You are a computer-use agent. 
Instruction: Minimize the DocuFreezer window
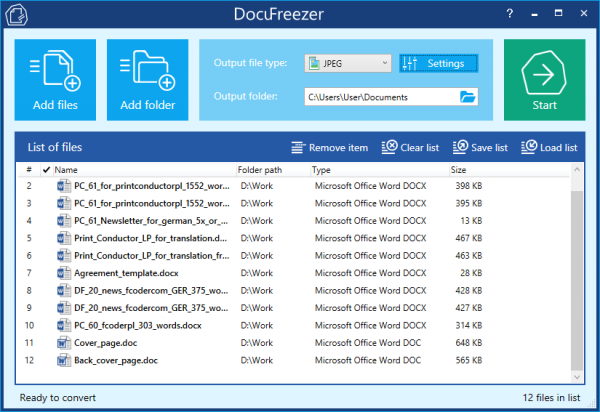click(535, 14)
